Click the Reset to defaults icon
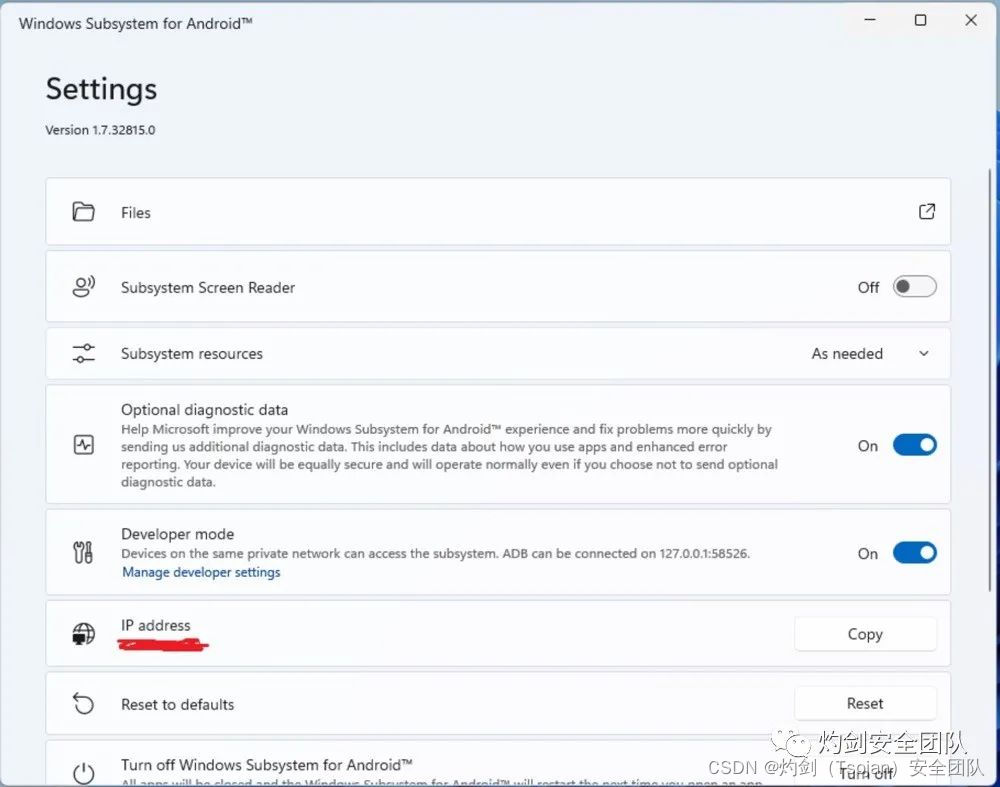The width and height of the screenshot is (1000, 787). [84, 704]
